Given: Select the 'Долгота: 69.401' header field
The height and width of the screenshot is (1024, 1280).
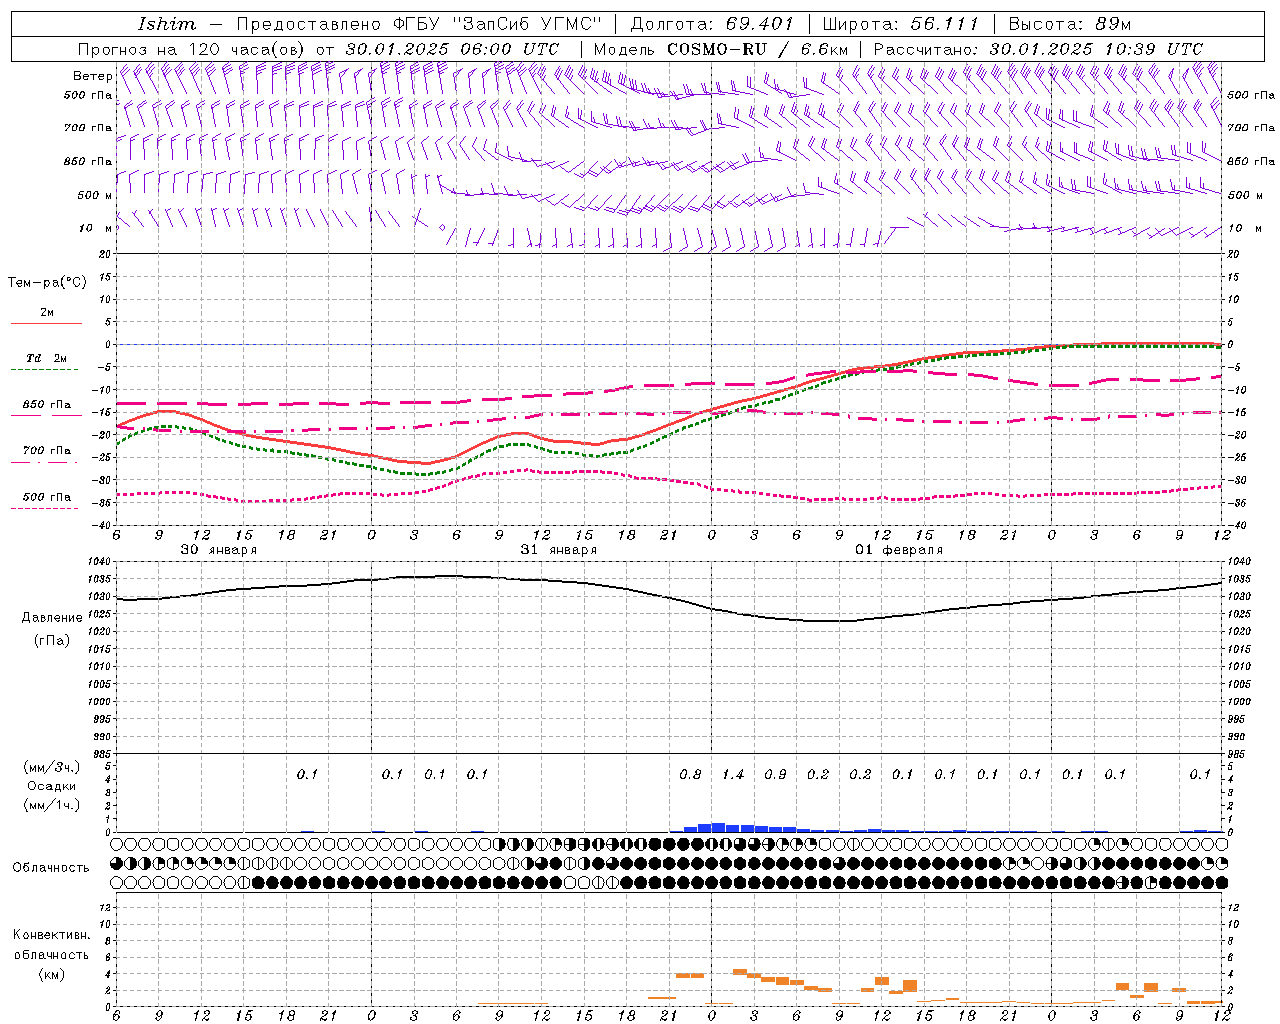Looking at the screenshot, I should (712, 24).
